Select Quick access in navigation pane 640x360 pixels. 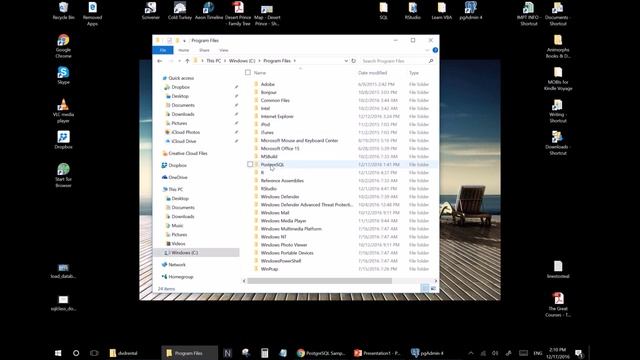181,78
